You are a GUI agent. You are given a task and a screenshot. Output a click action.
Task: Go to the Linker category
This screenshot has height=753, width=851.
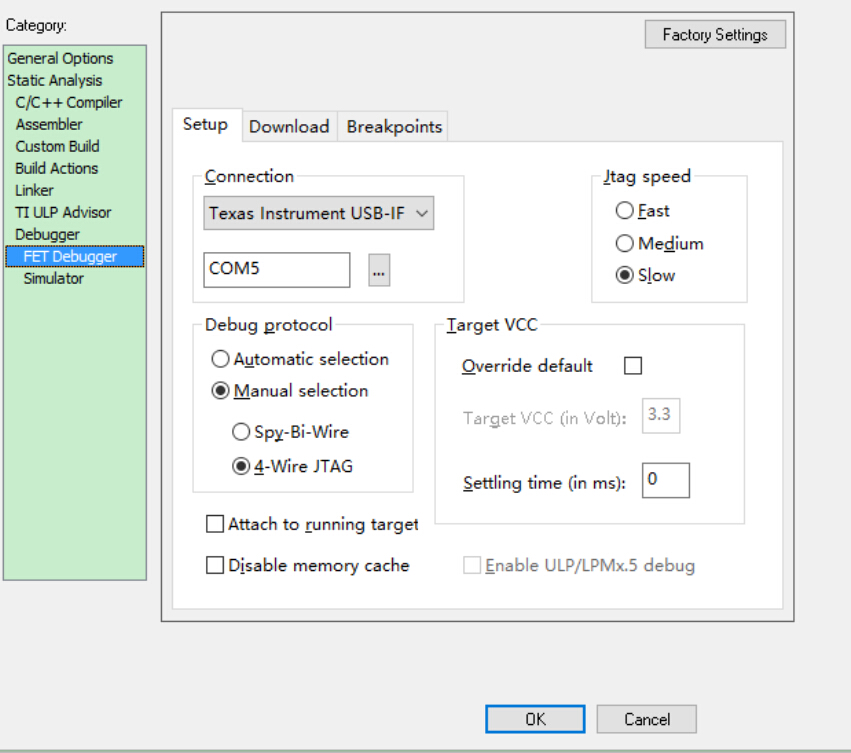(35, 190)
